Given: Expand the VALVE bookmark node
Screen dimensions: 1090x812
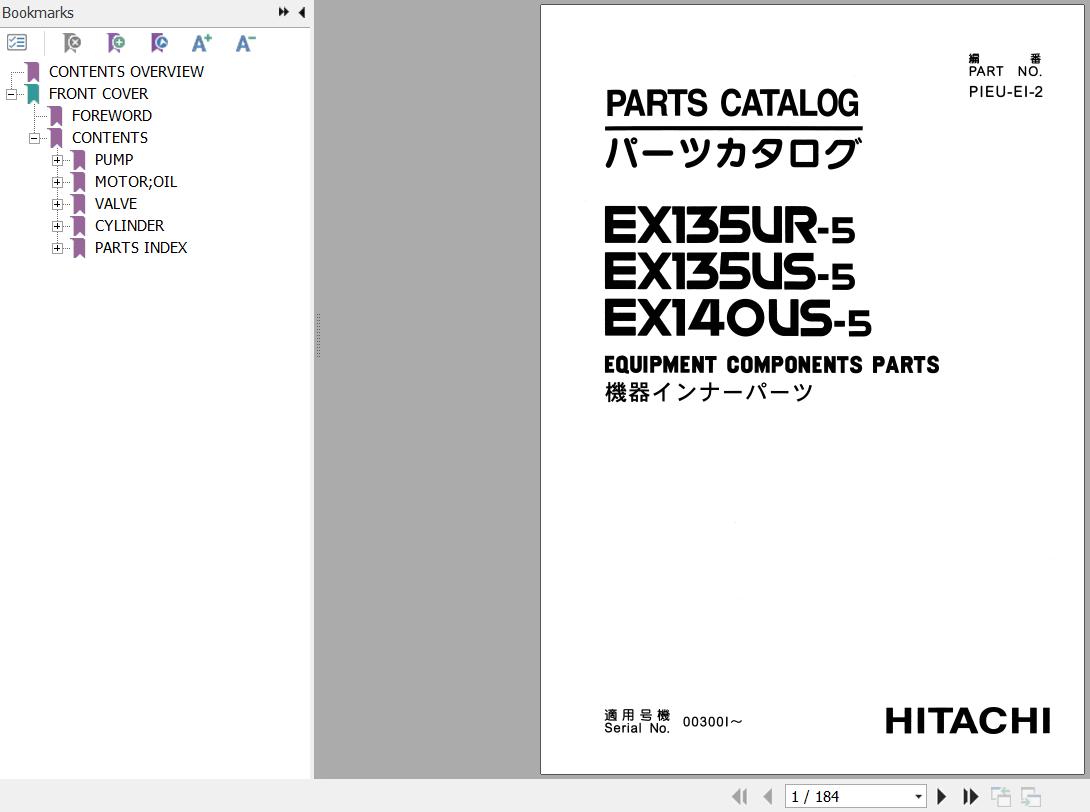Looking at the screenshot, I should point(57,204).
